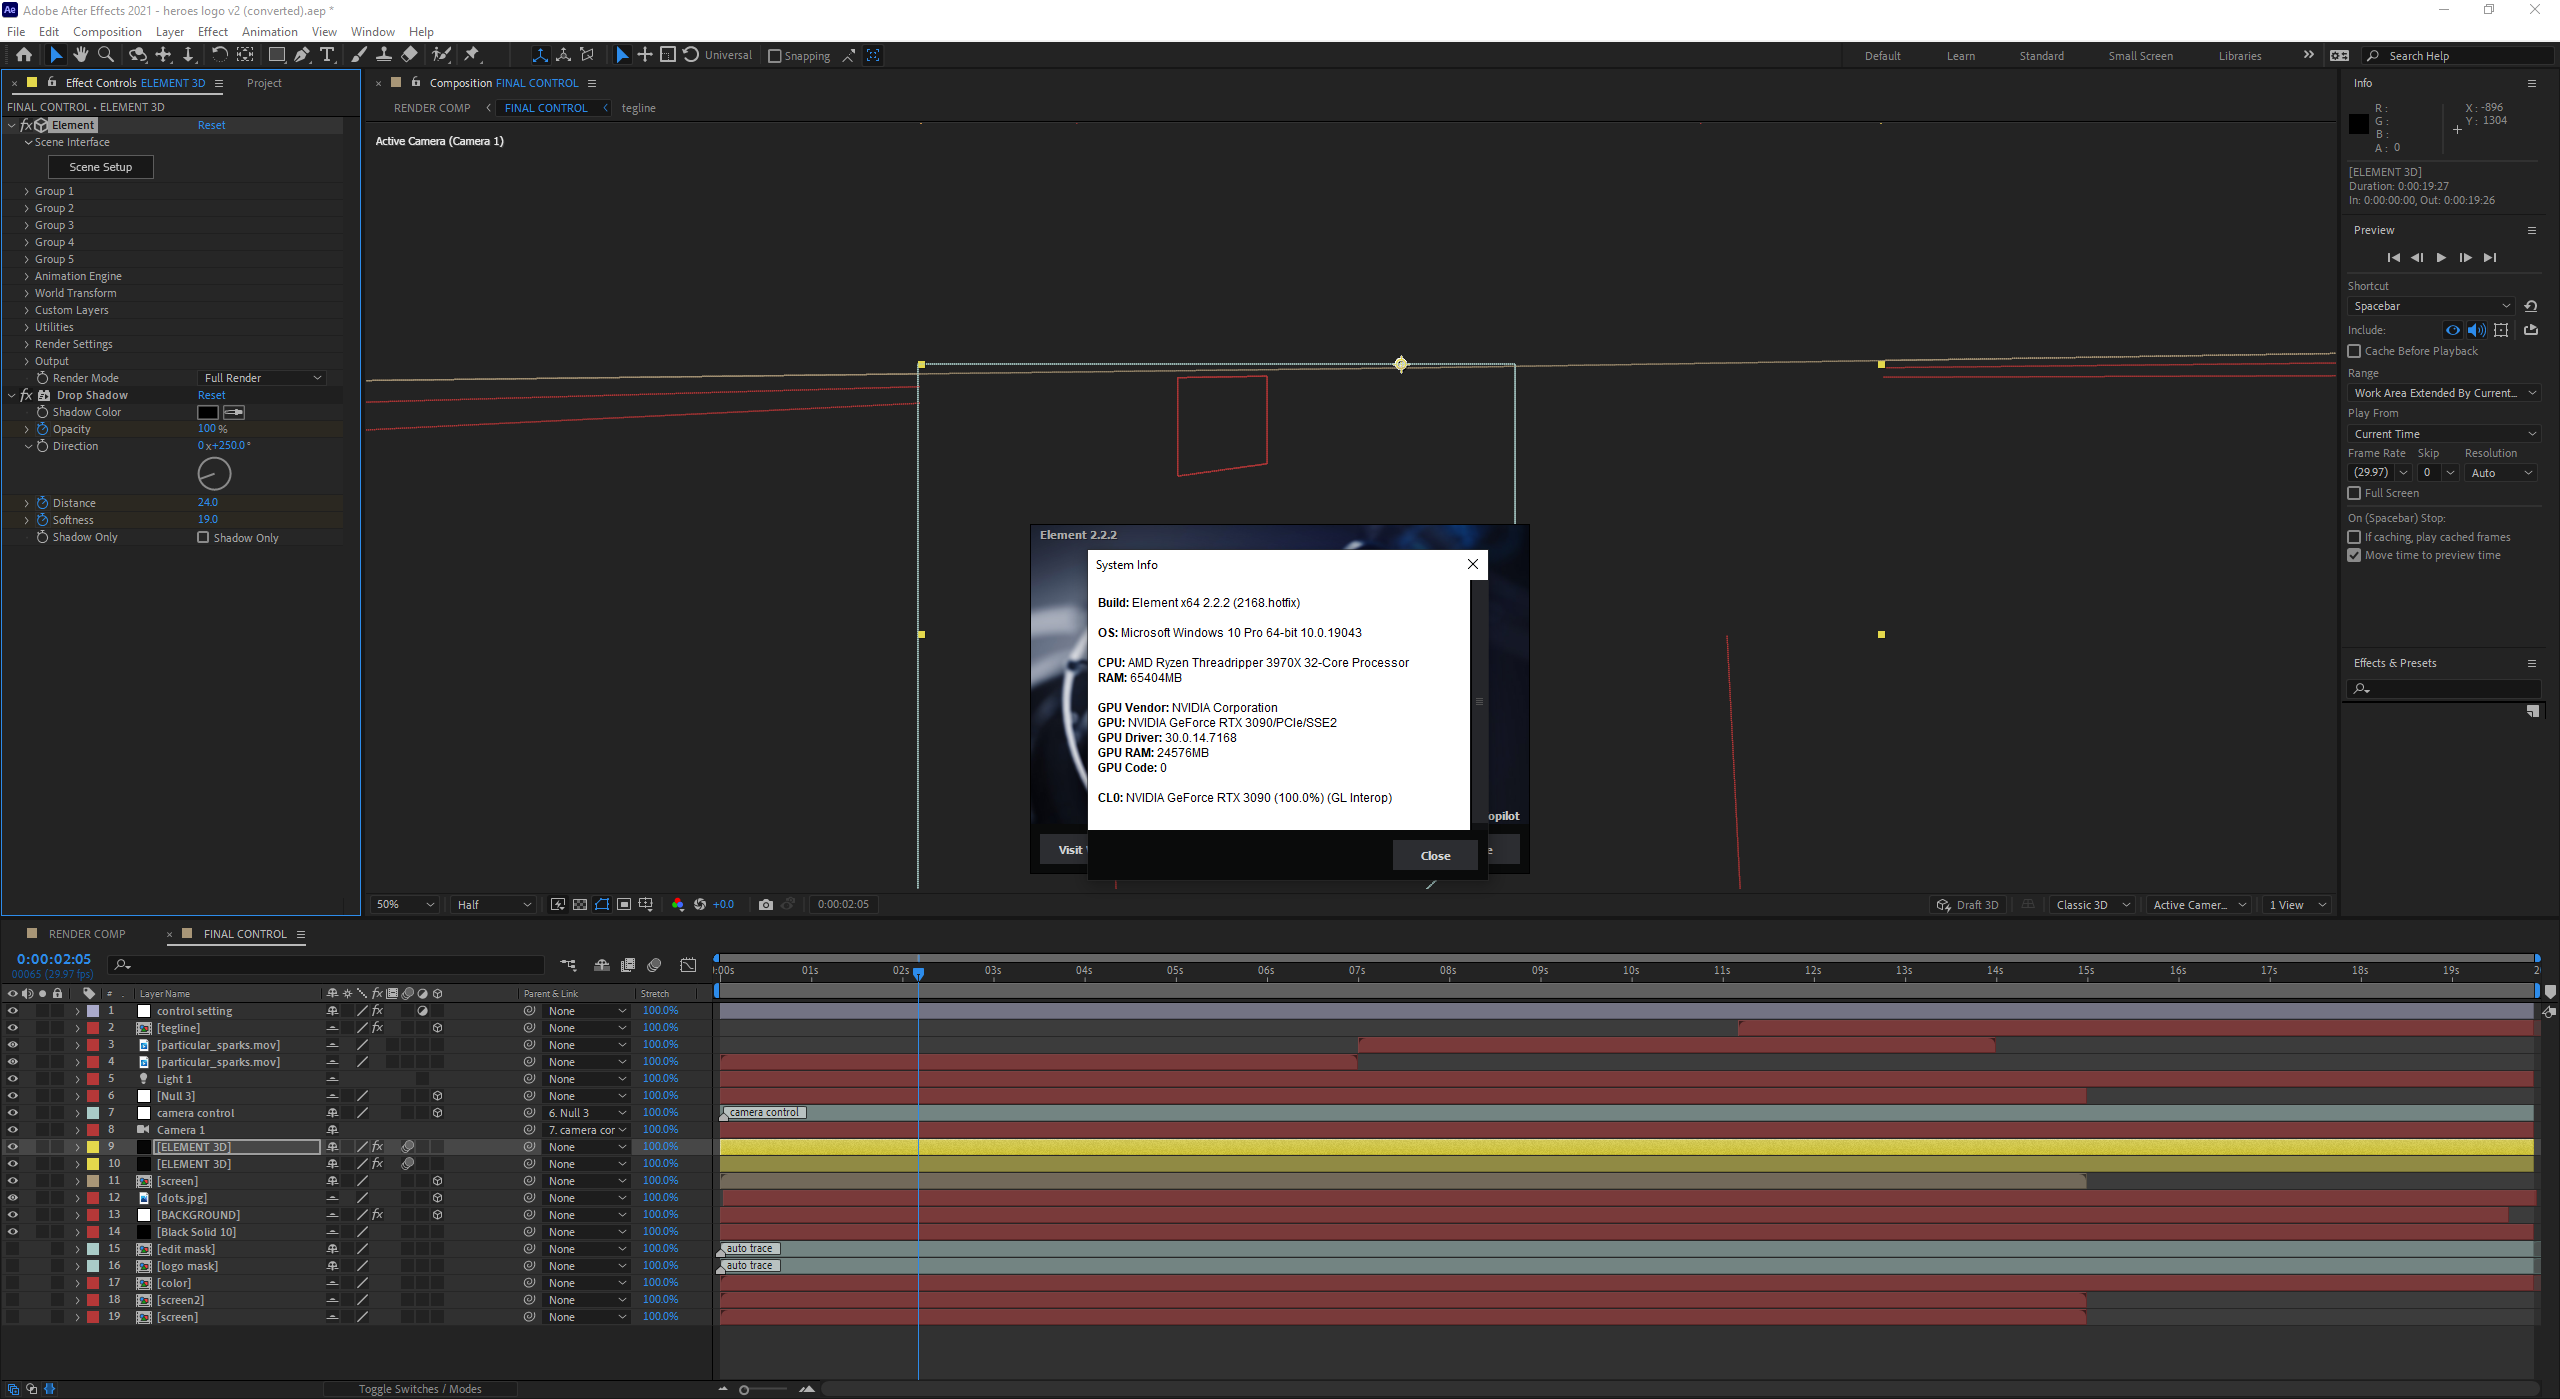Viewport: 2560px width, 1399px height.
Task: Expand Group 1 under Scene Interface
Action: tap(25, 190)
